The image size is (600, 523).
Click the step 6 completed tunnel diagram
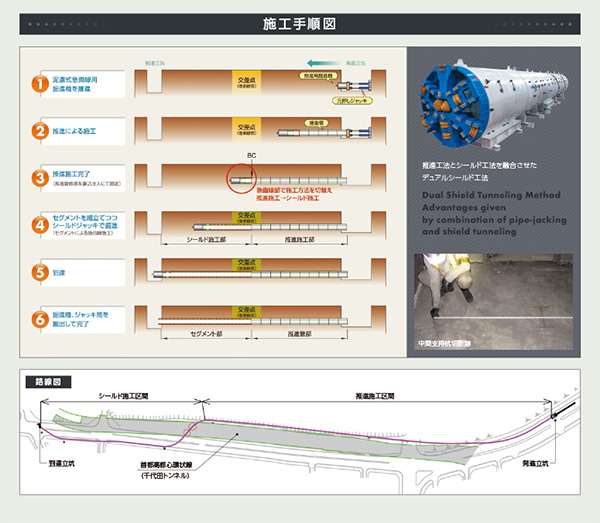coord(260,322)
